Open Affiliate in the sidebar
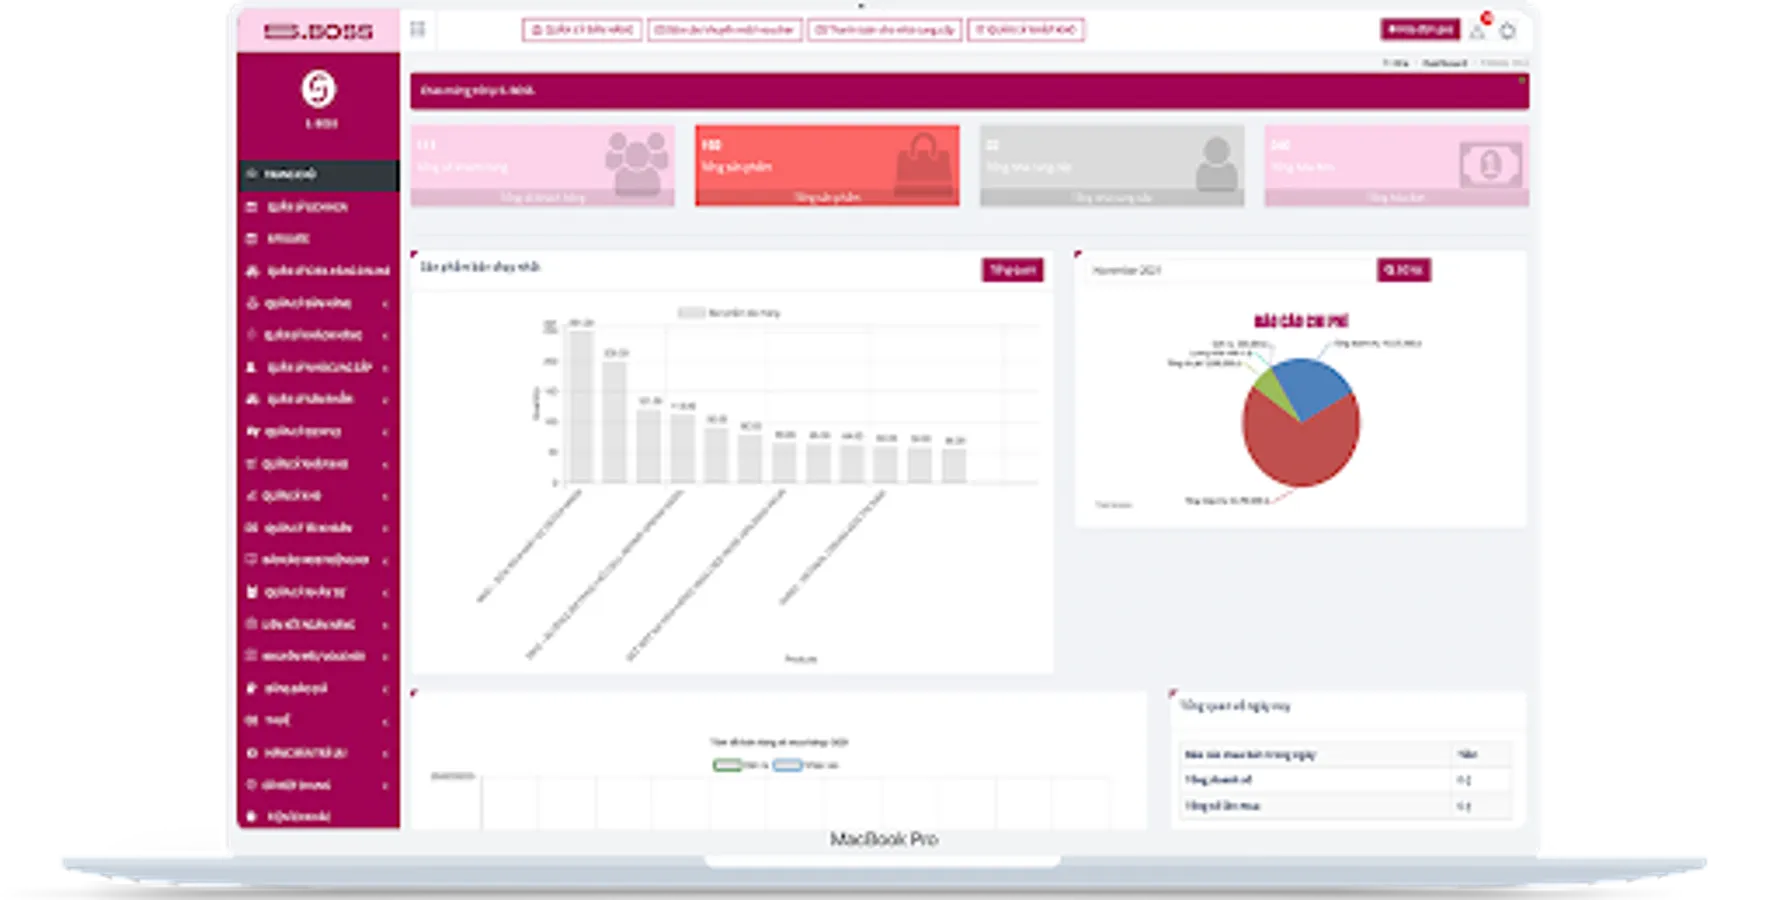The image size is (1779, 900). pyautogui.click(x=318, y=238)
